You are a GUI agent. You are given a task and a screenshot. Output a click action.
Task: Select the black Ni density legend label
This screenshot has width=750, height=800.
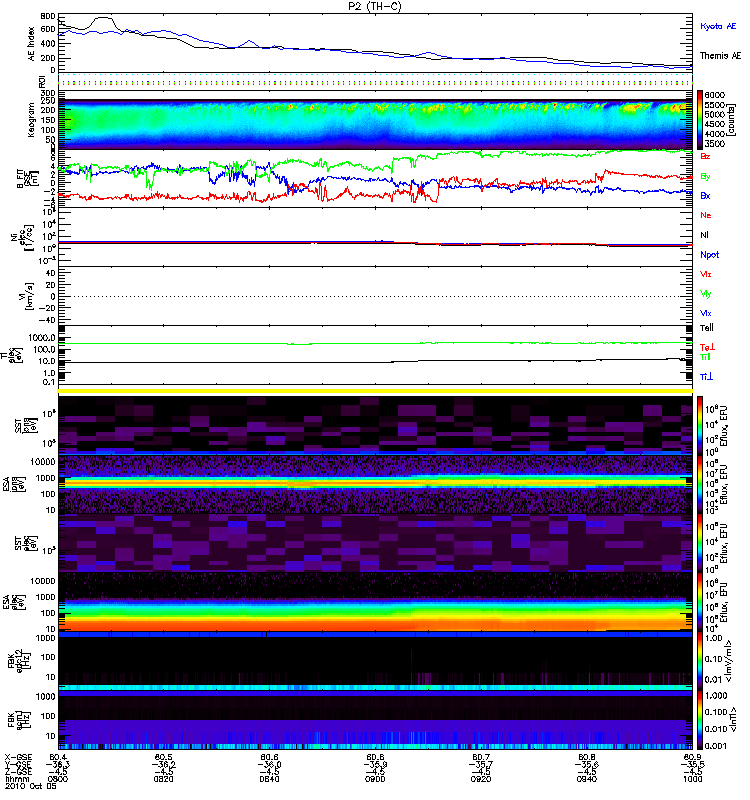pyautogui.click(x=704, y=235)
